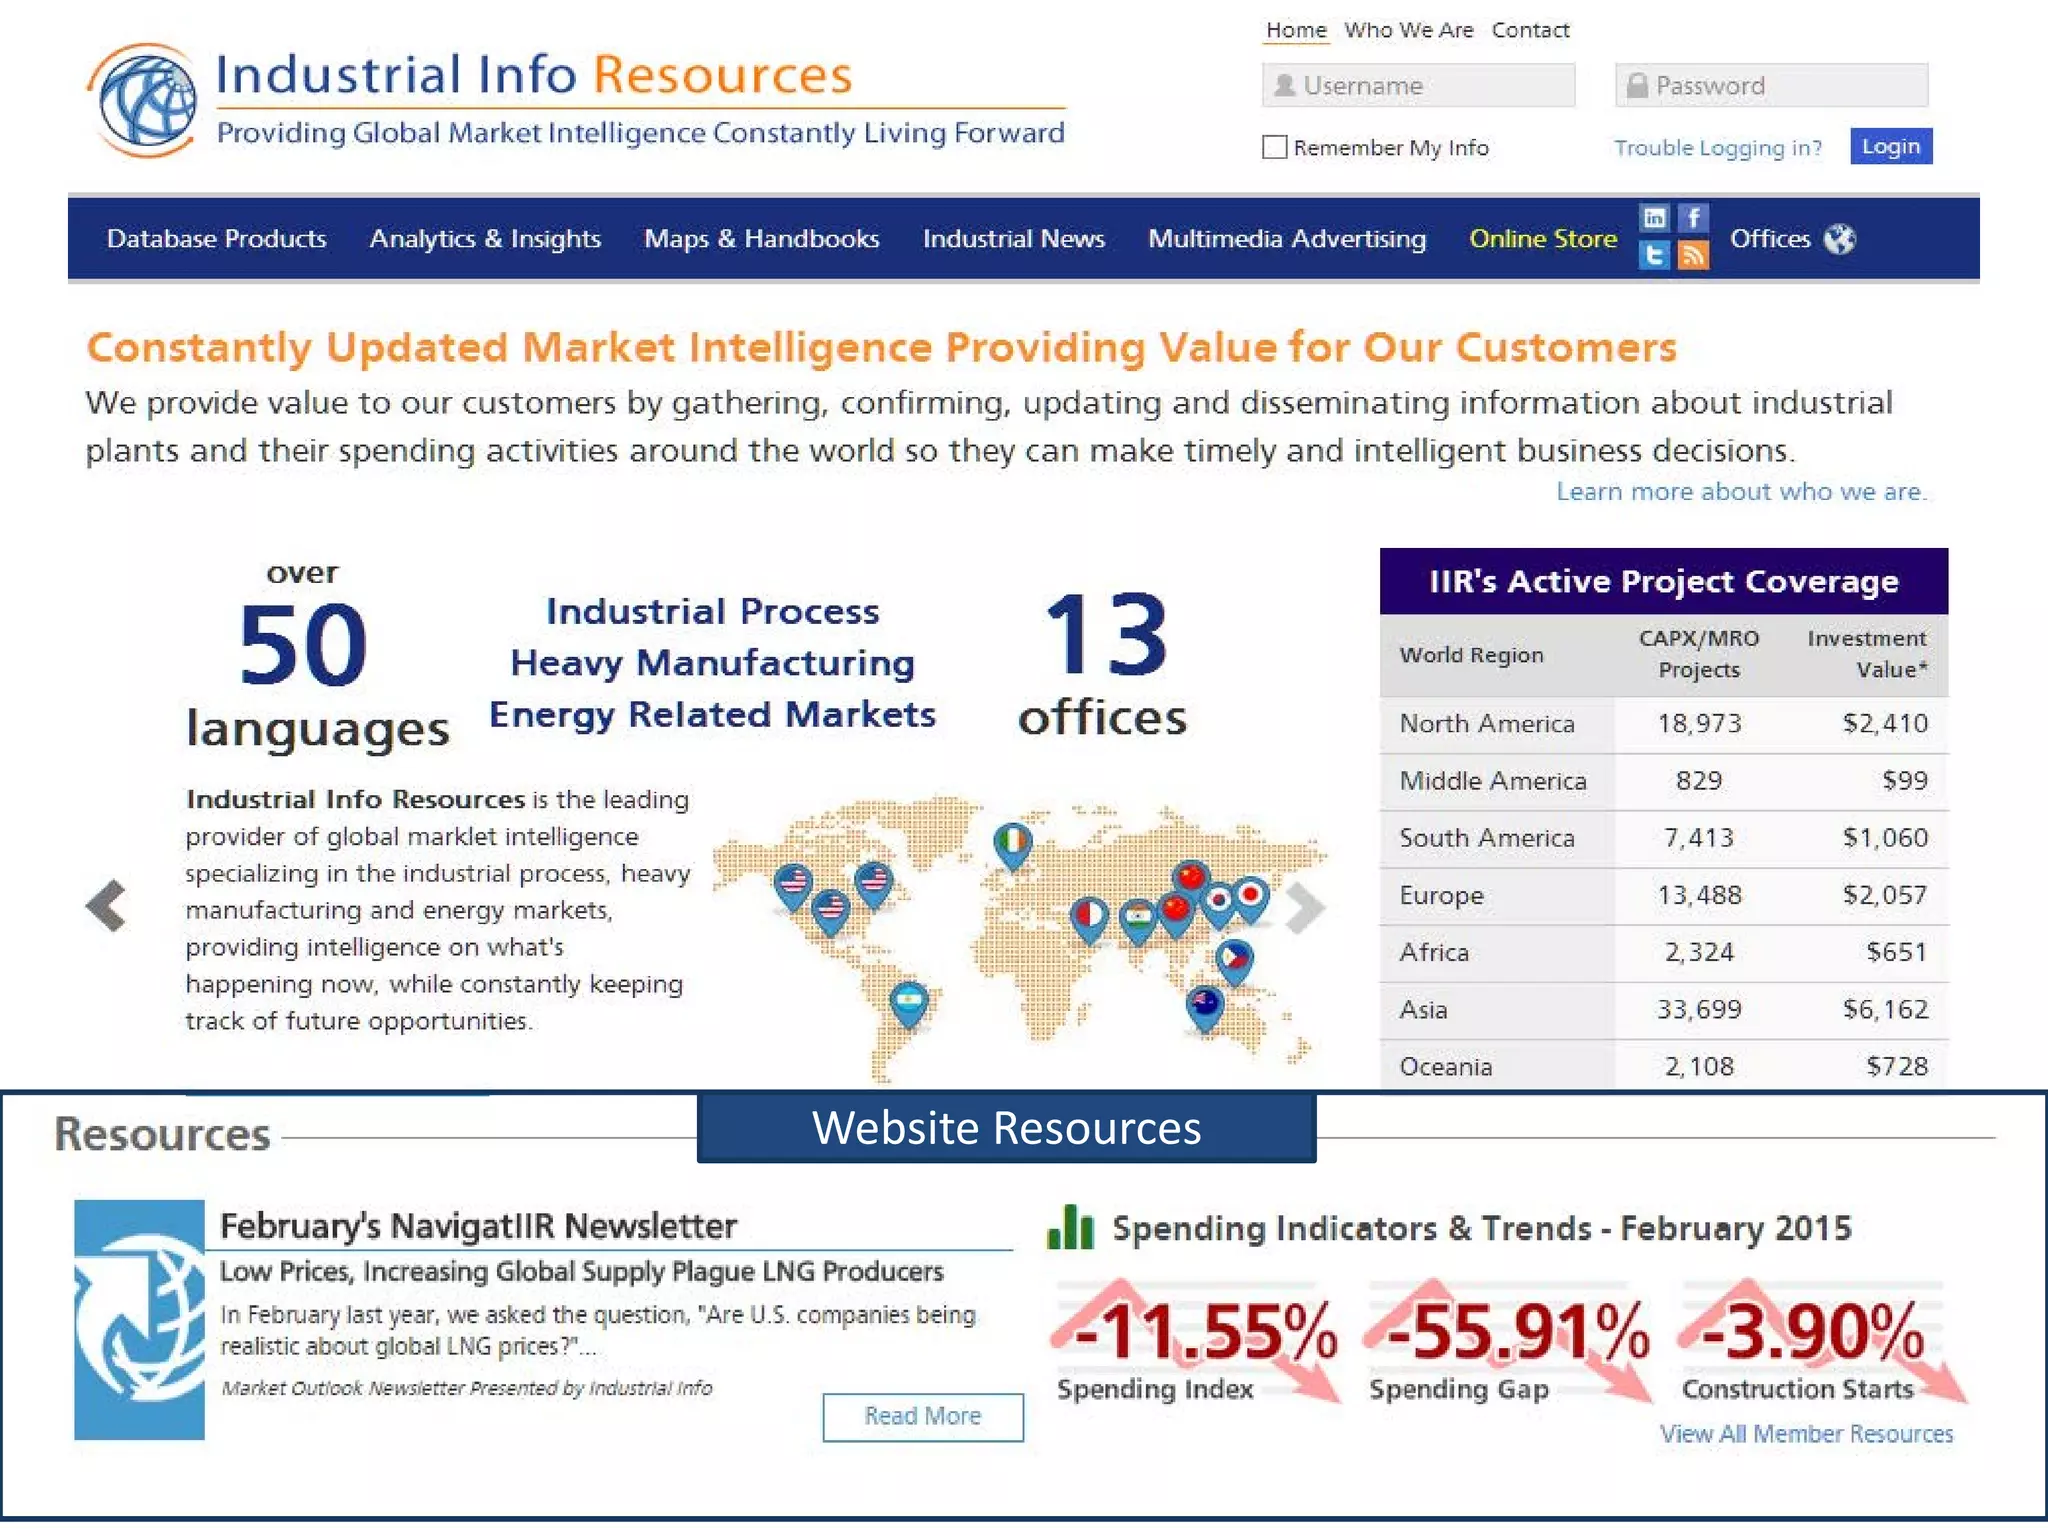Image resolution: width=2048 pixels, height=1536 pixels.
Task: Open the Facebook social icon
Action: click(x=1693, y=218)
